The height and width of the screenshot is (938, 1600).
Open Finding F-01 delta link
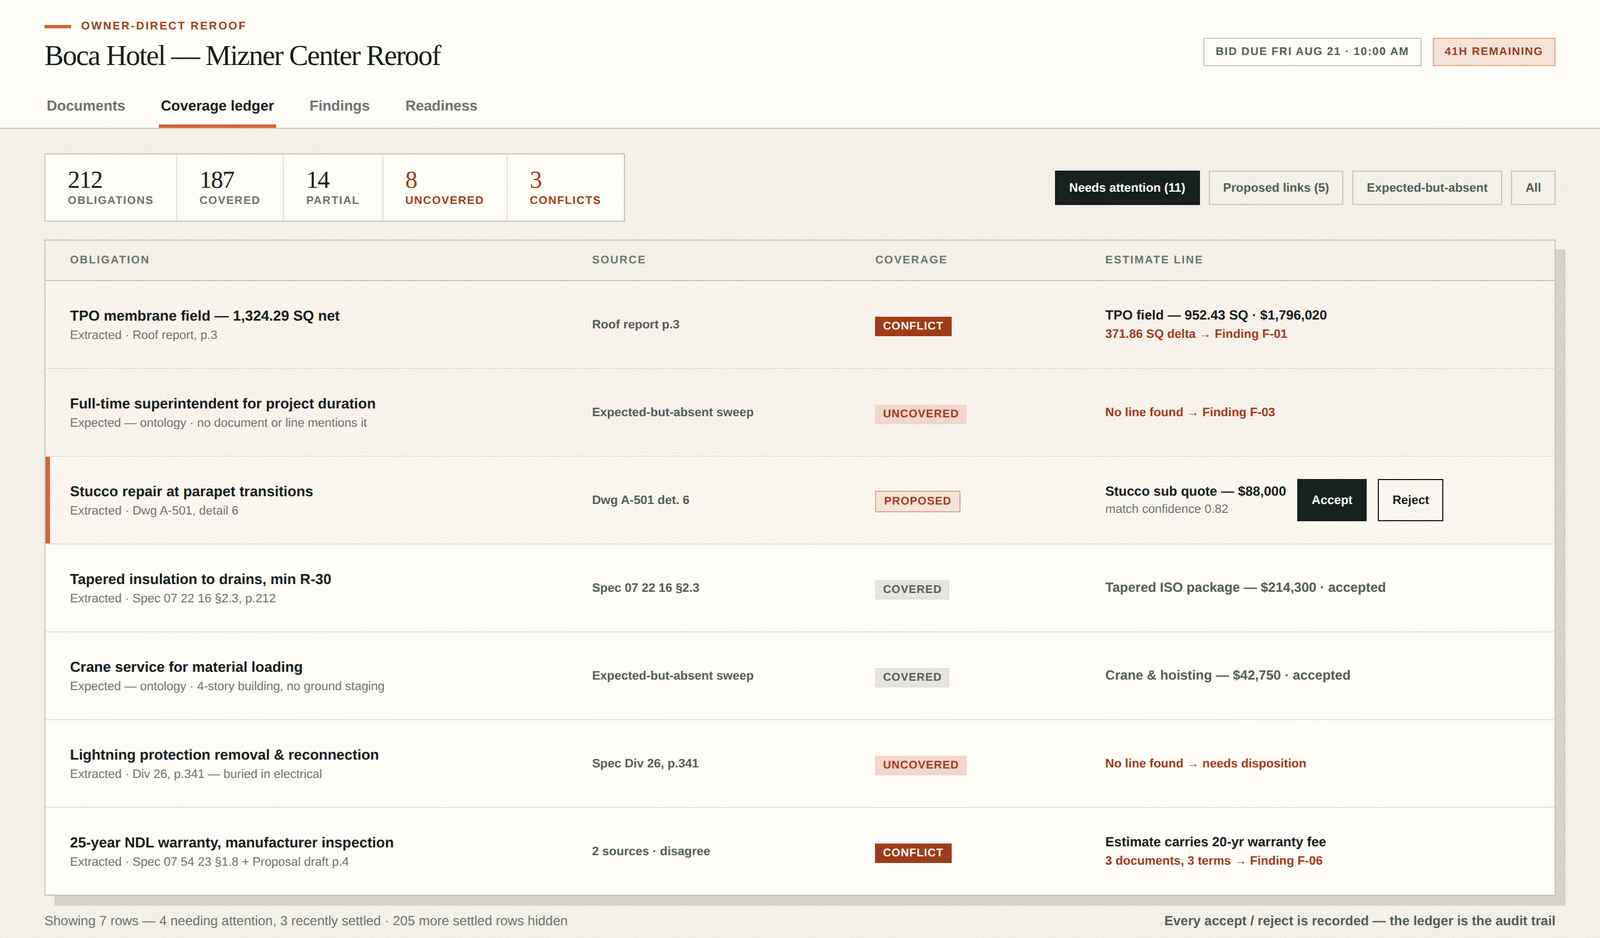coord(1196,334)
